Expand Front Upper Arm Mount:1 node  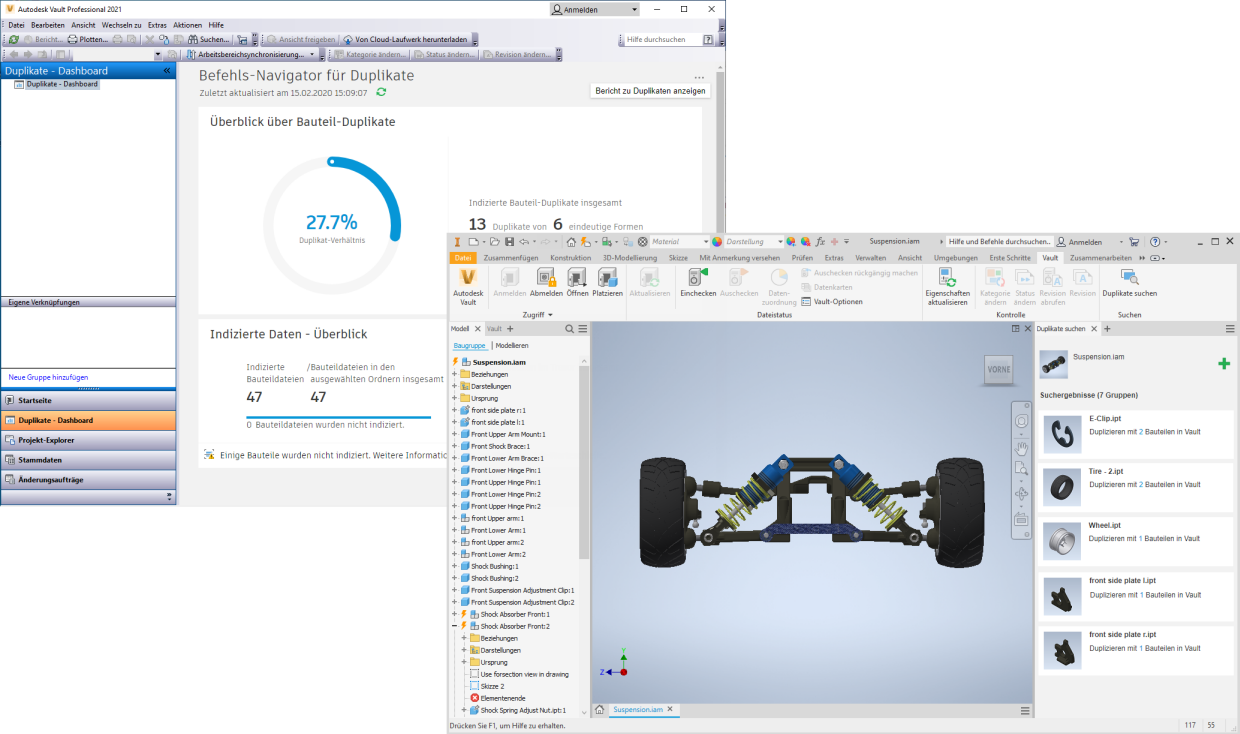pos(454,434)
